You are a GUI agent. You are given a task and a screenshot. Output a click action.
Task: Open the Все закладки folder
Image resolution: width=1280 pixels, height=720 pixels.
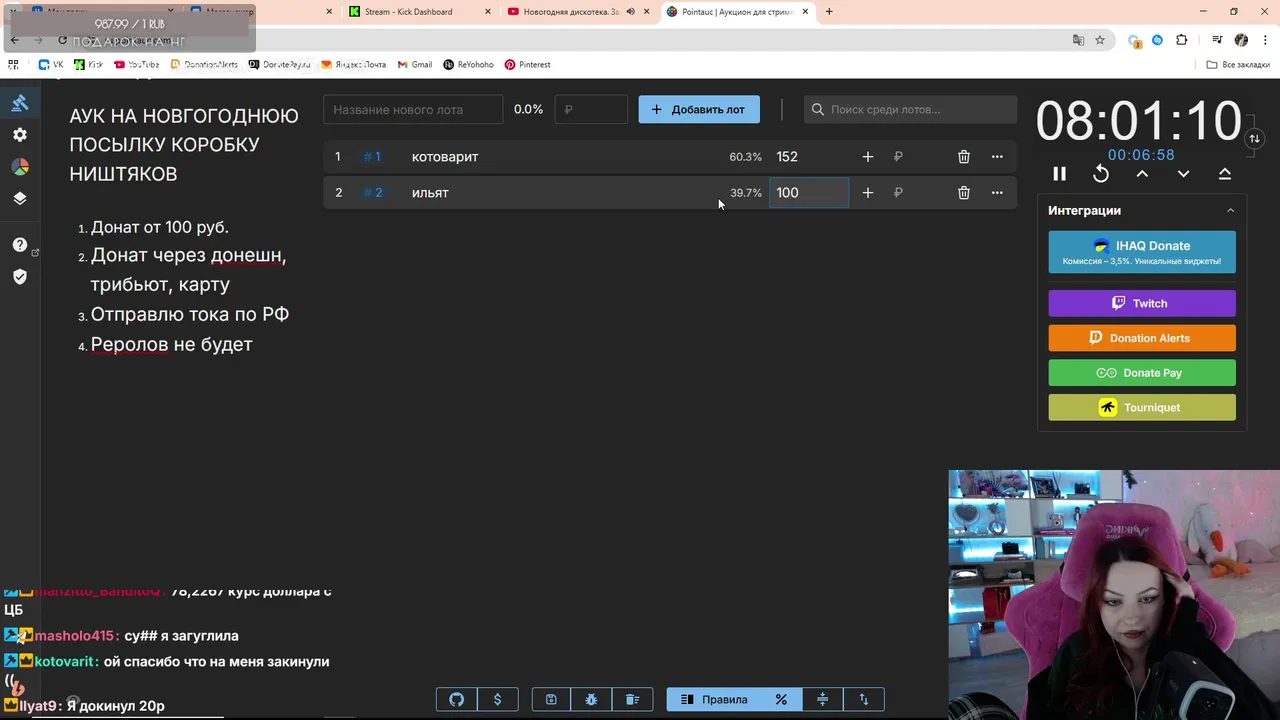(x=1238, y=65)
